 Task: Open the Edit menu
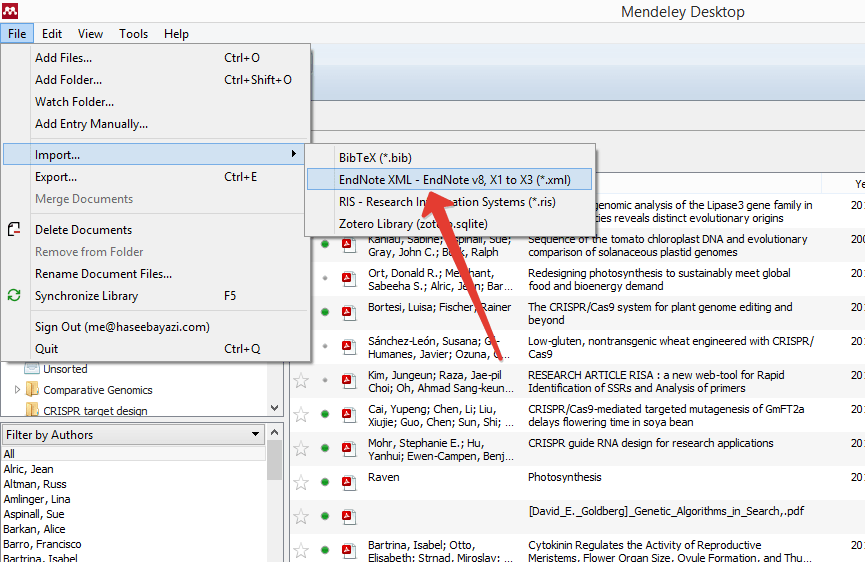point(52,34)
